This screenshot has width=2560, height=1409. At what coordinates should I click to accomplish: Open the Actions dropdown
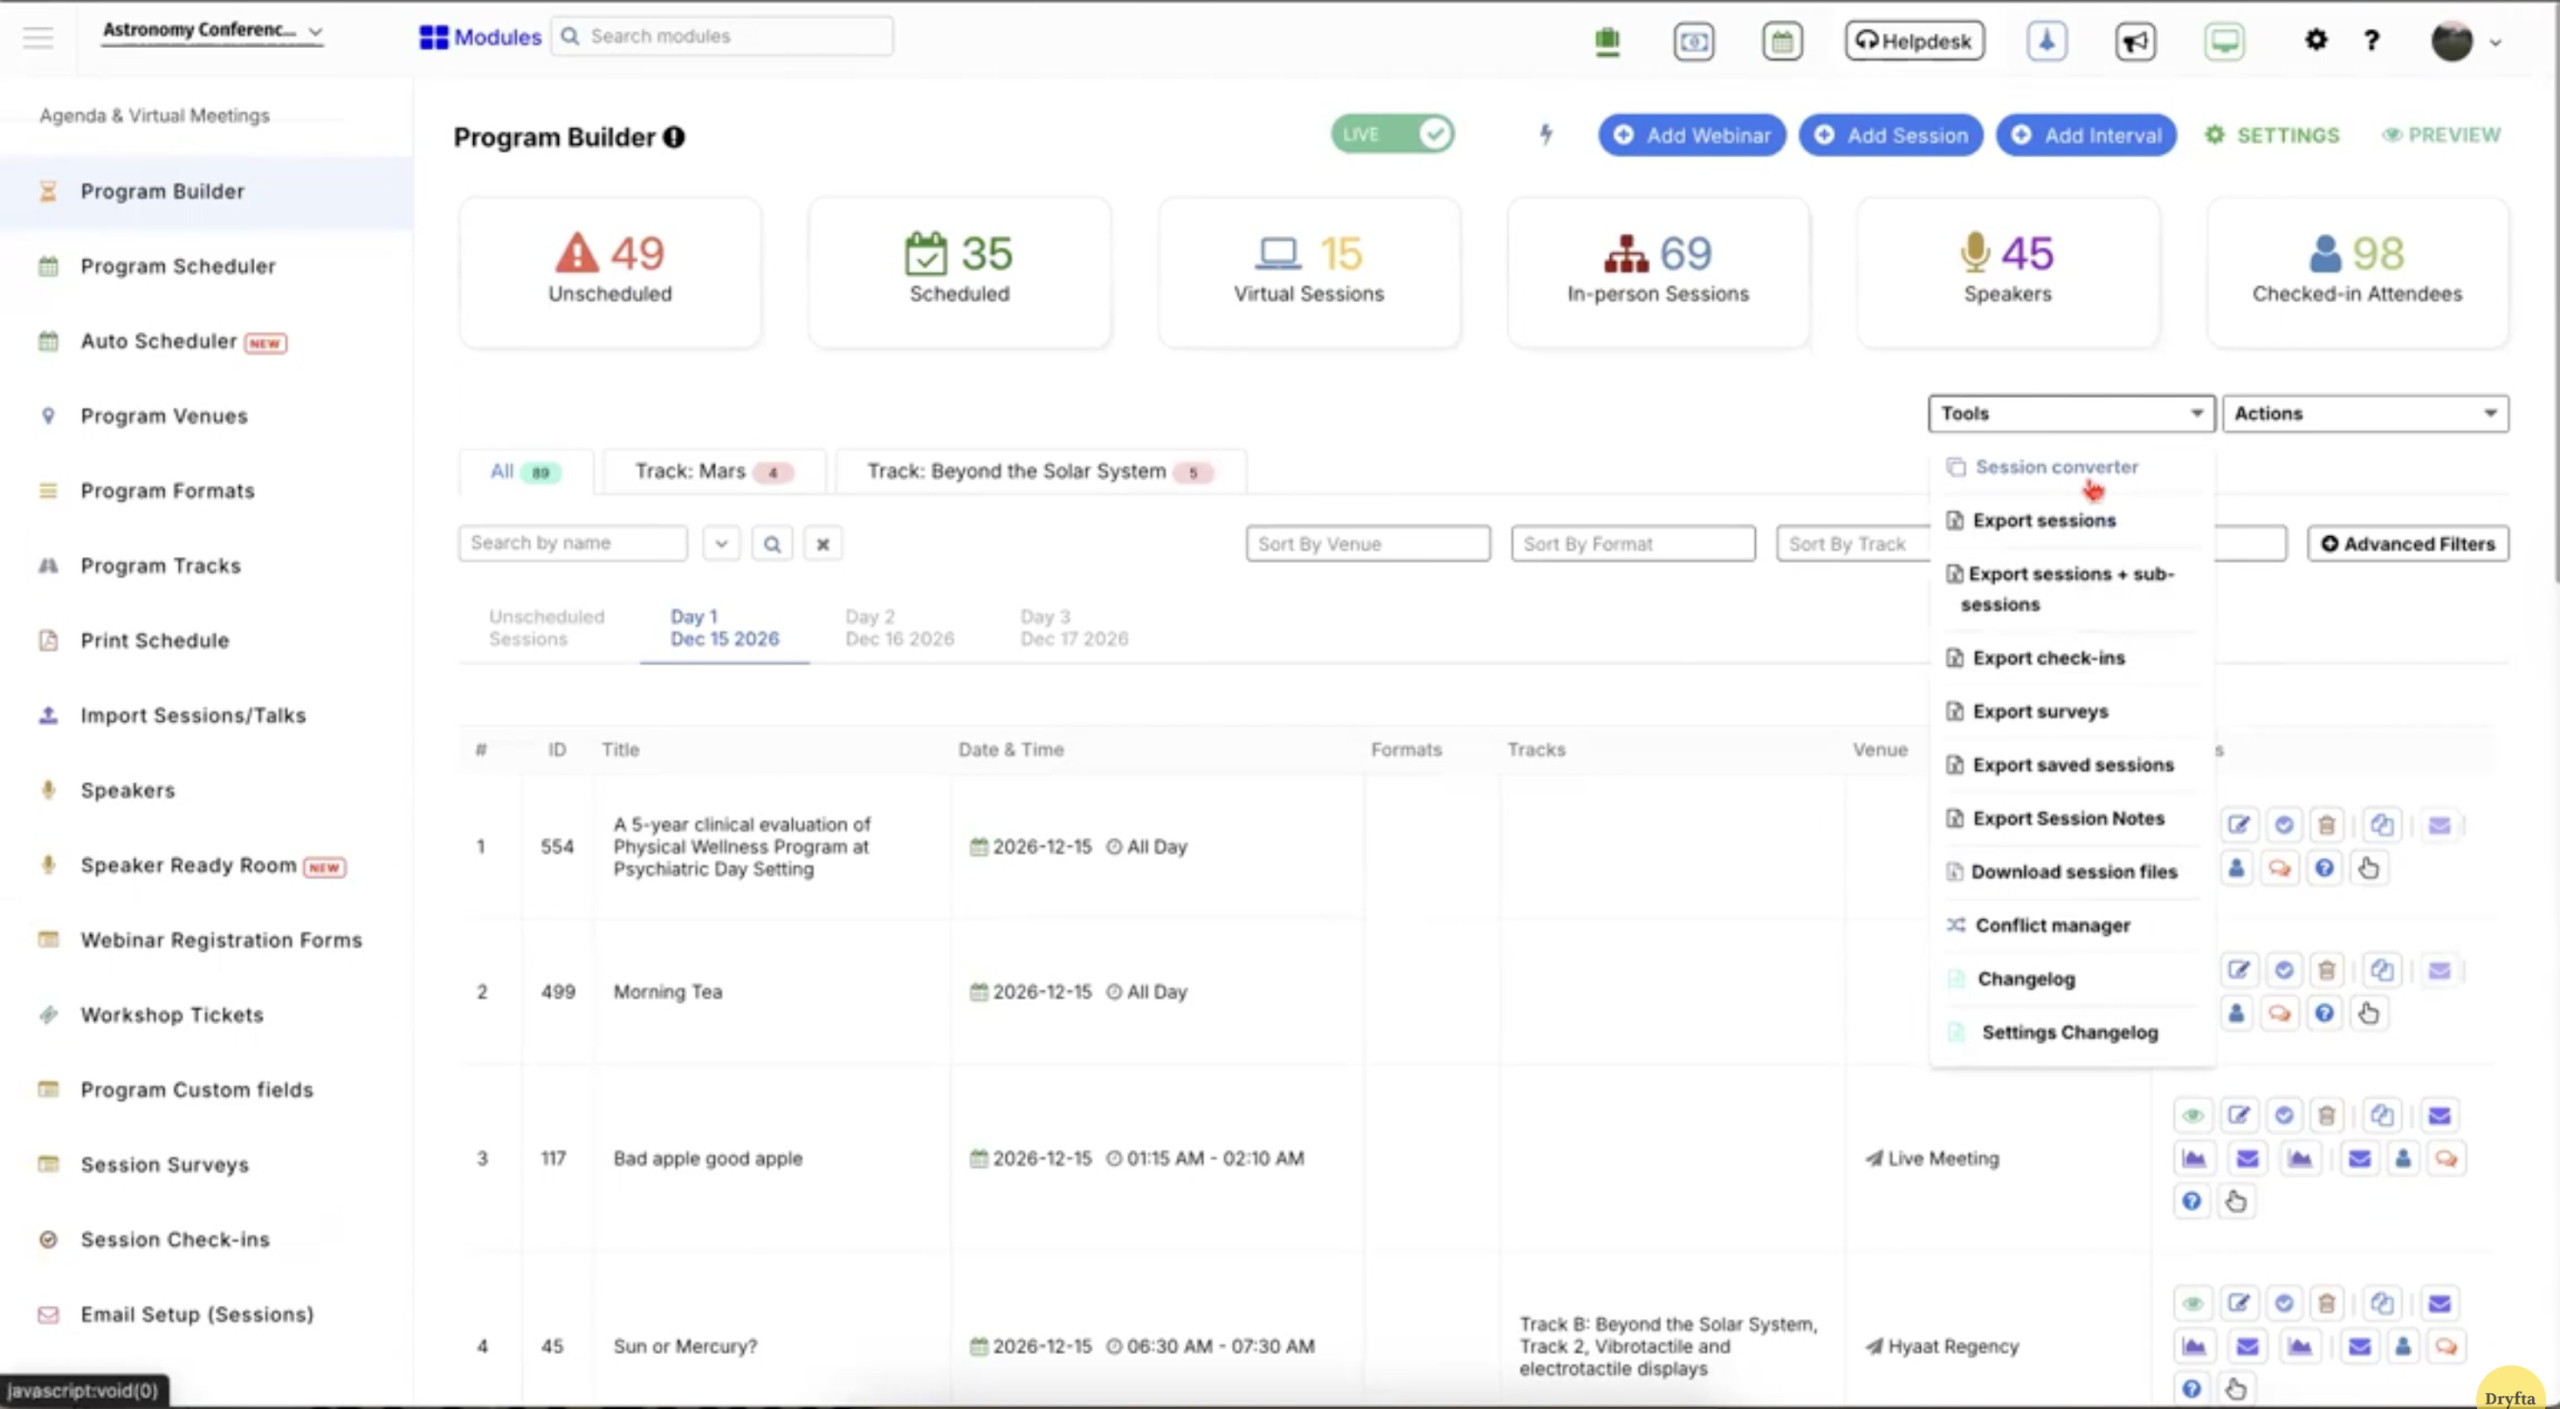(2363, 413)
